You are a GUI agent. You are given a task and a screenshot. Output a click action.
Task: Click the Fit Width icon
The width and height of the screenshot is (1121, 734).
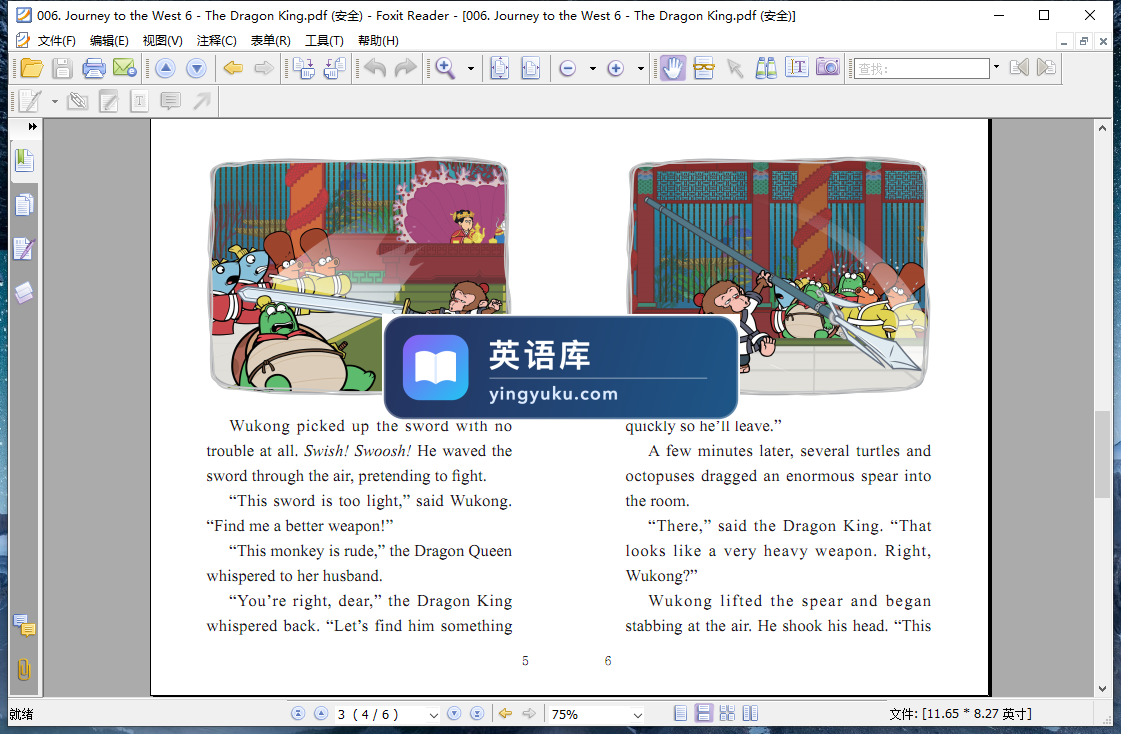click(530, 68)
